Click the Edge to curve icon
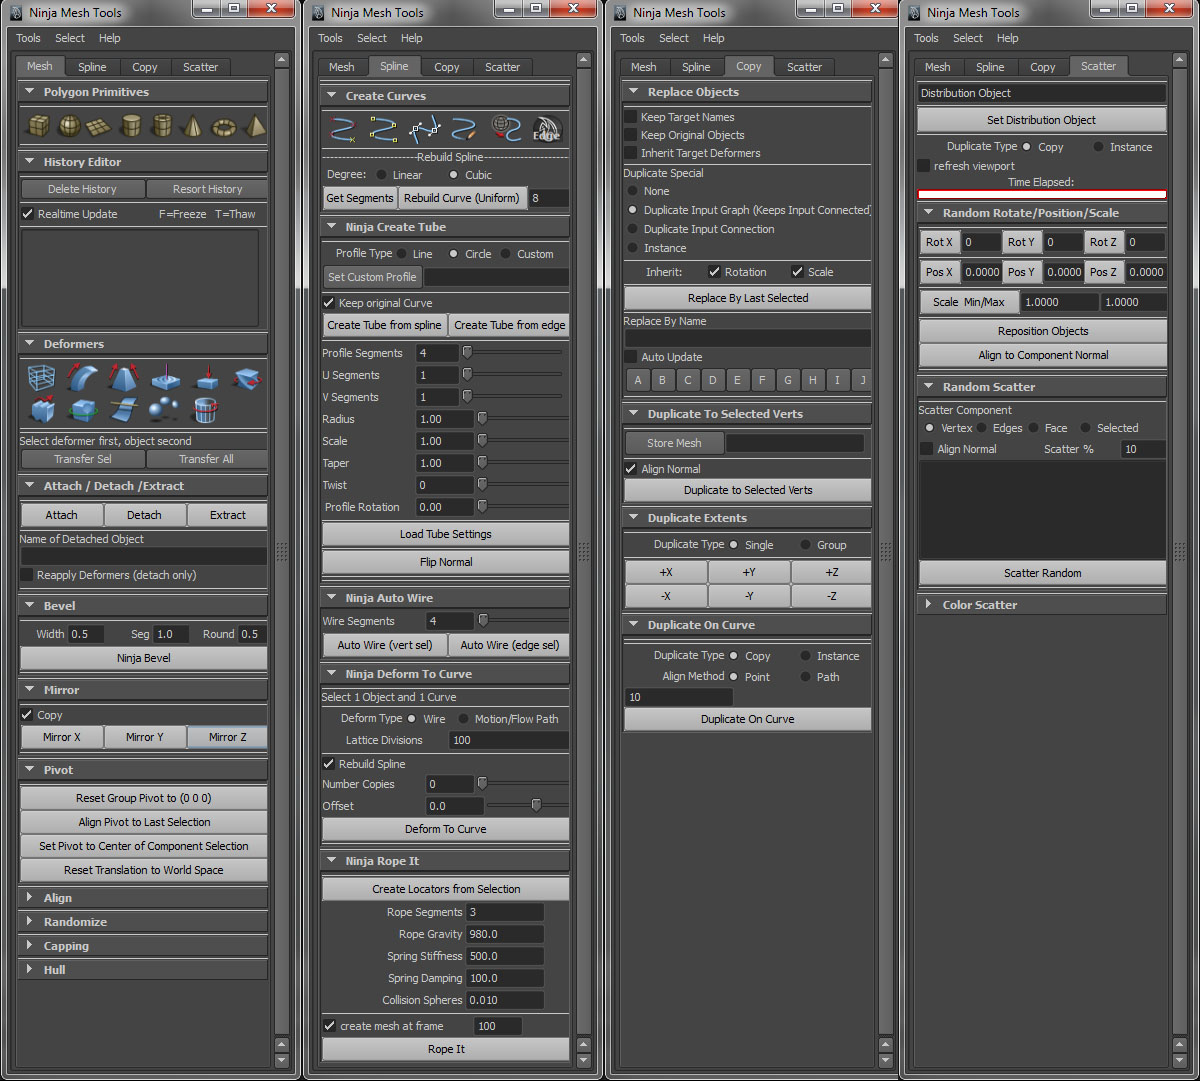Screen dimensions: 1200x1081 [x=547, y=130]
